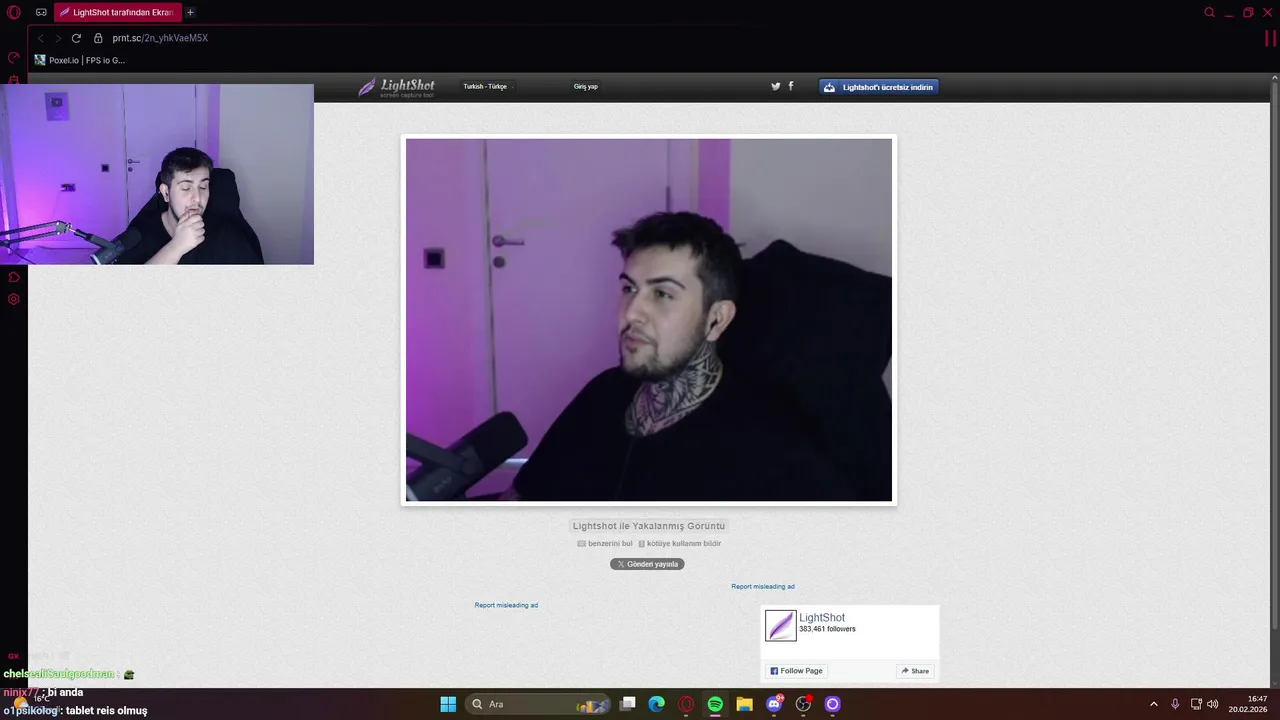The height and width of the screenshot is (720, 1280).
Task: Open the Poxel.io bookmark
Action: [80, 60]
